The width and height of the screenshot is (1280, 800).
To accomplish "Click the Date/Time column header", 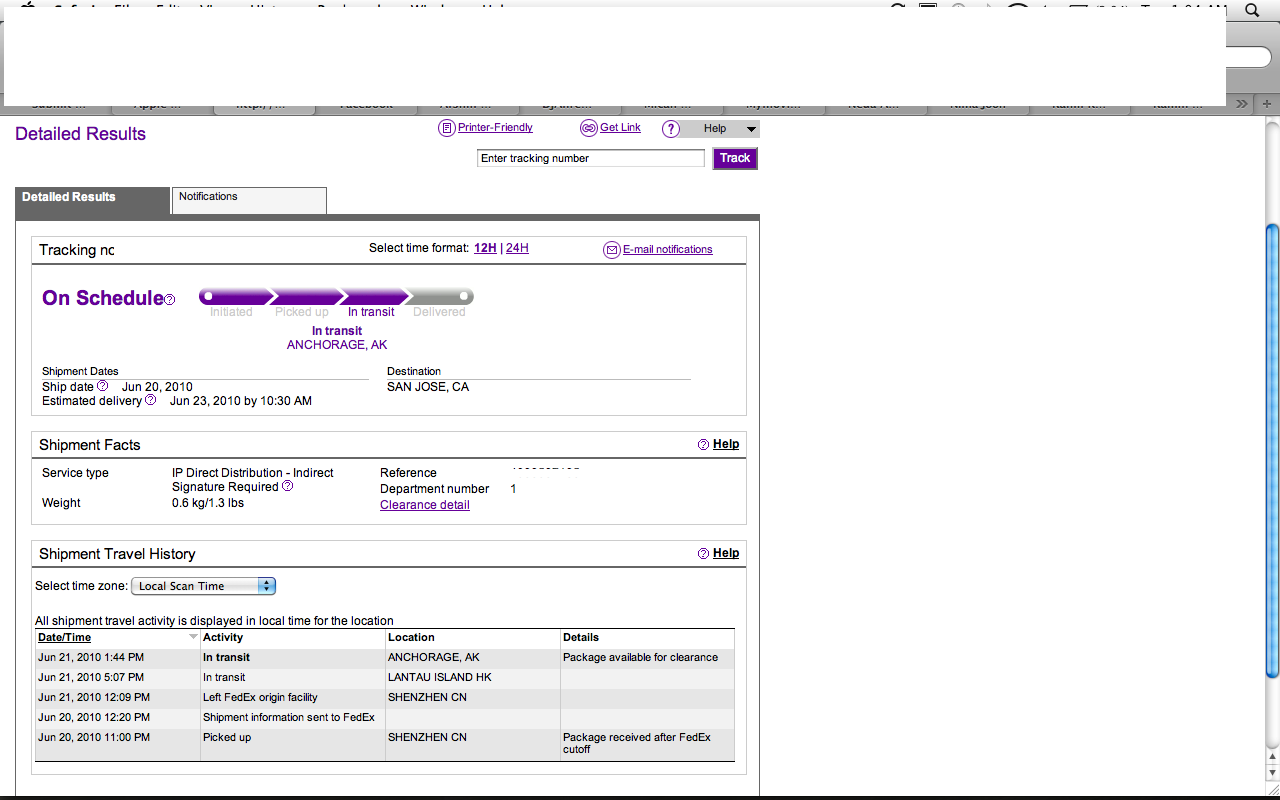I will (64, 637).
